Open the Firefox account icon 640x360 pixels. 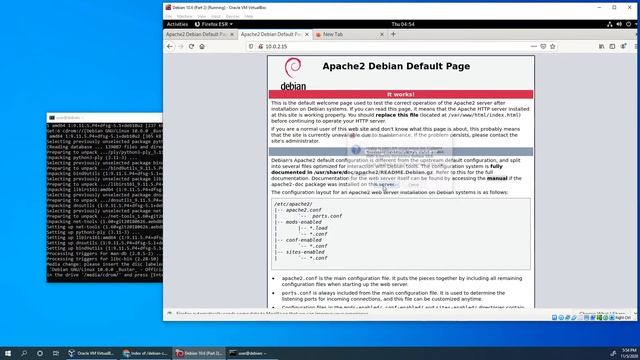[x=623, y=47]
